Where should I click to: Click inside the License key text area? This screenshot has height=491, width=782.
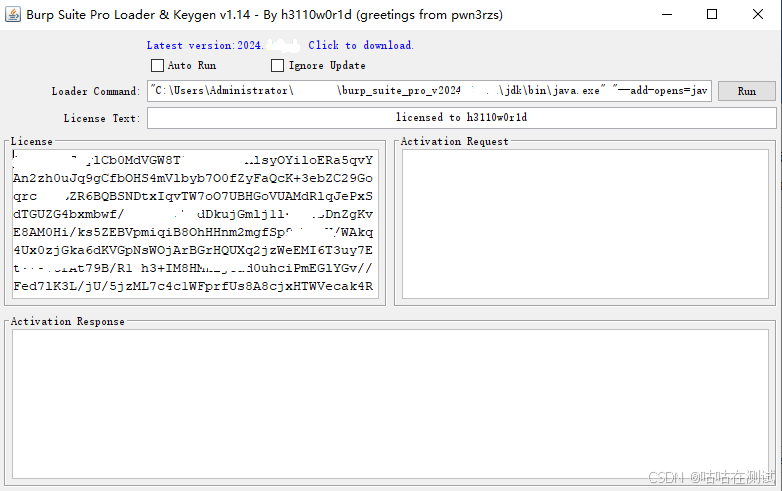[x=196, y=224]
